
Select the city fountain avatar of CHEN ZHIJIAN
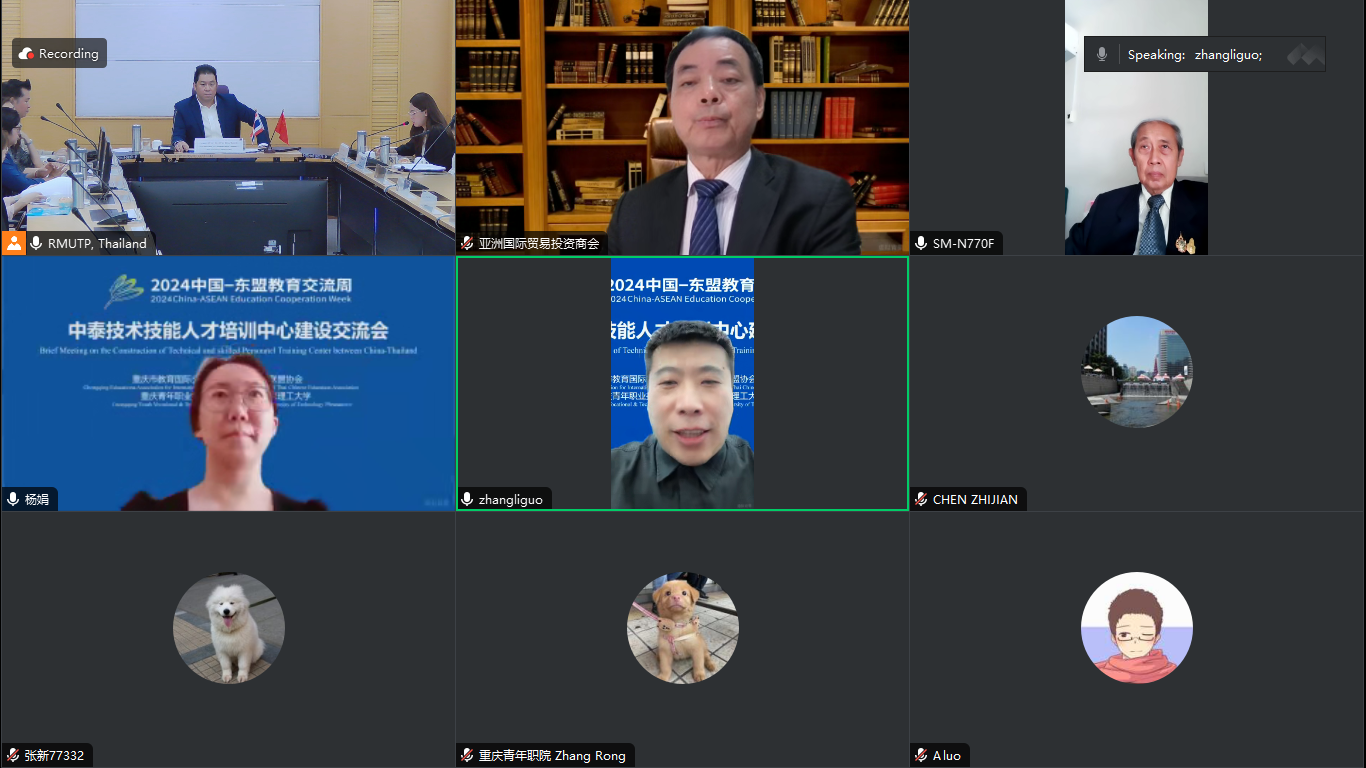point(1137,372)
